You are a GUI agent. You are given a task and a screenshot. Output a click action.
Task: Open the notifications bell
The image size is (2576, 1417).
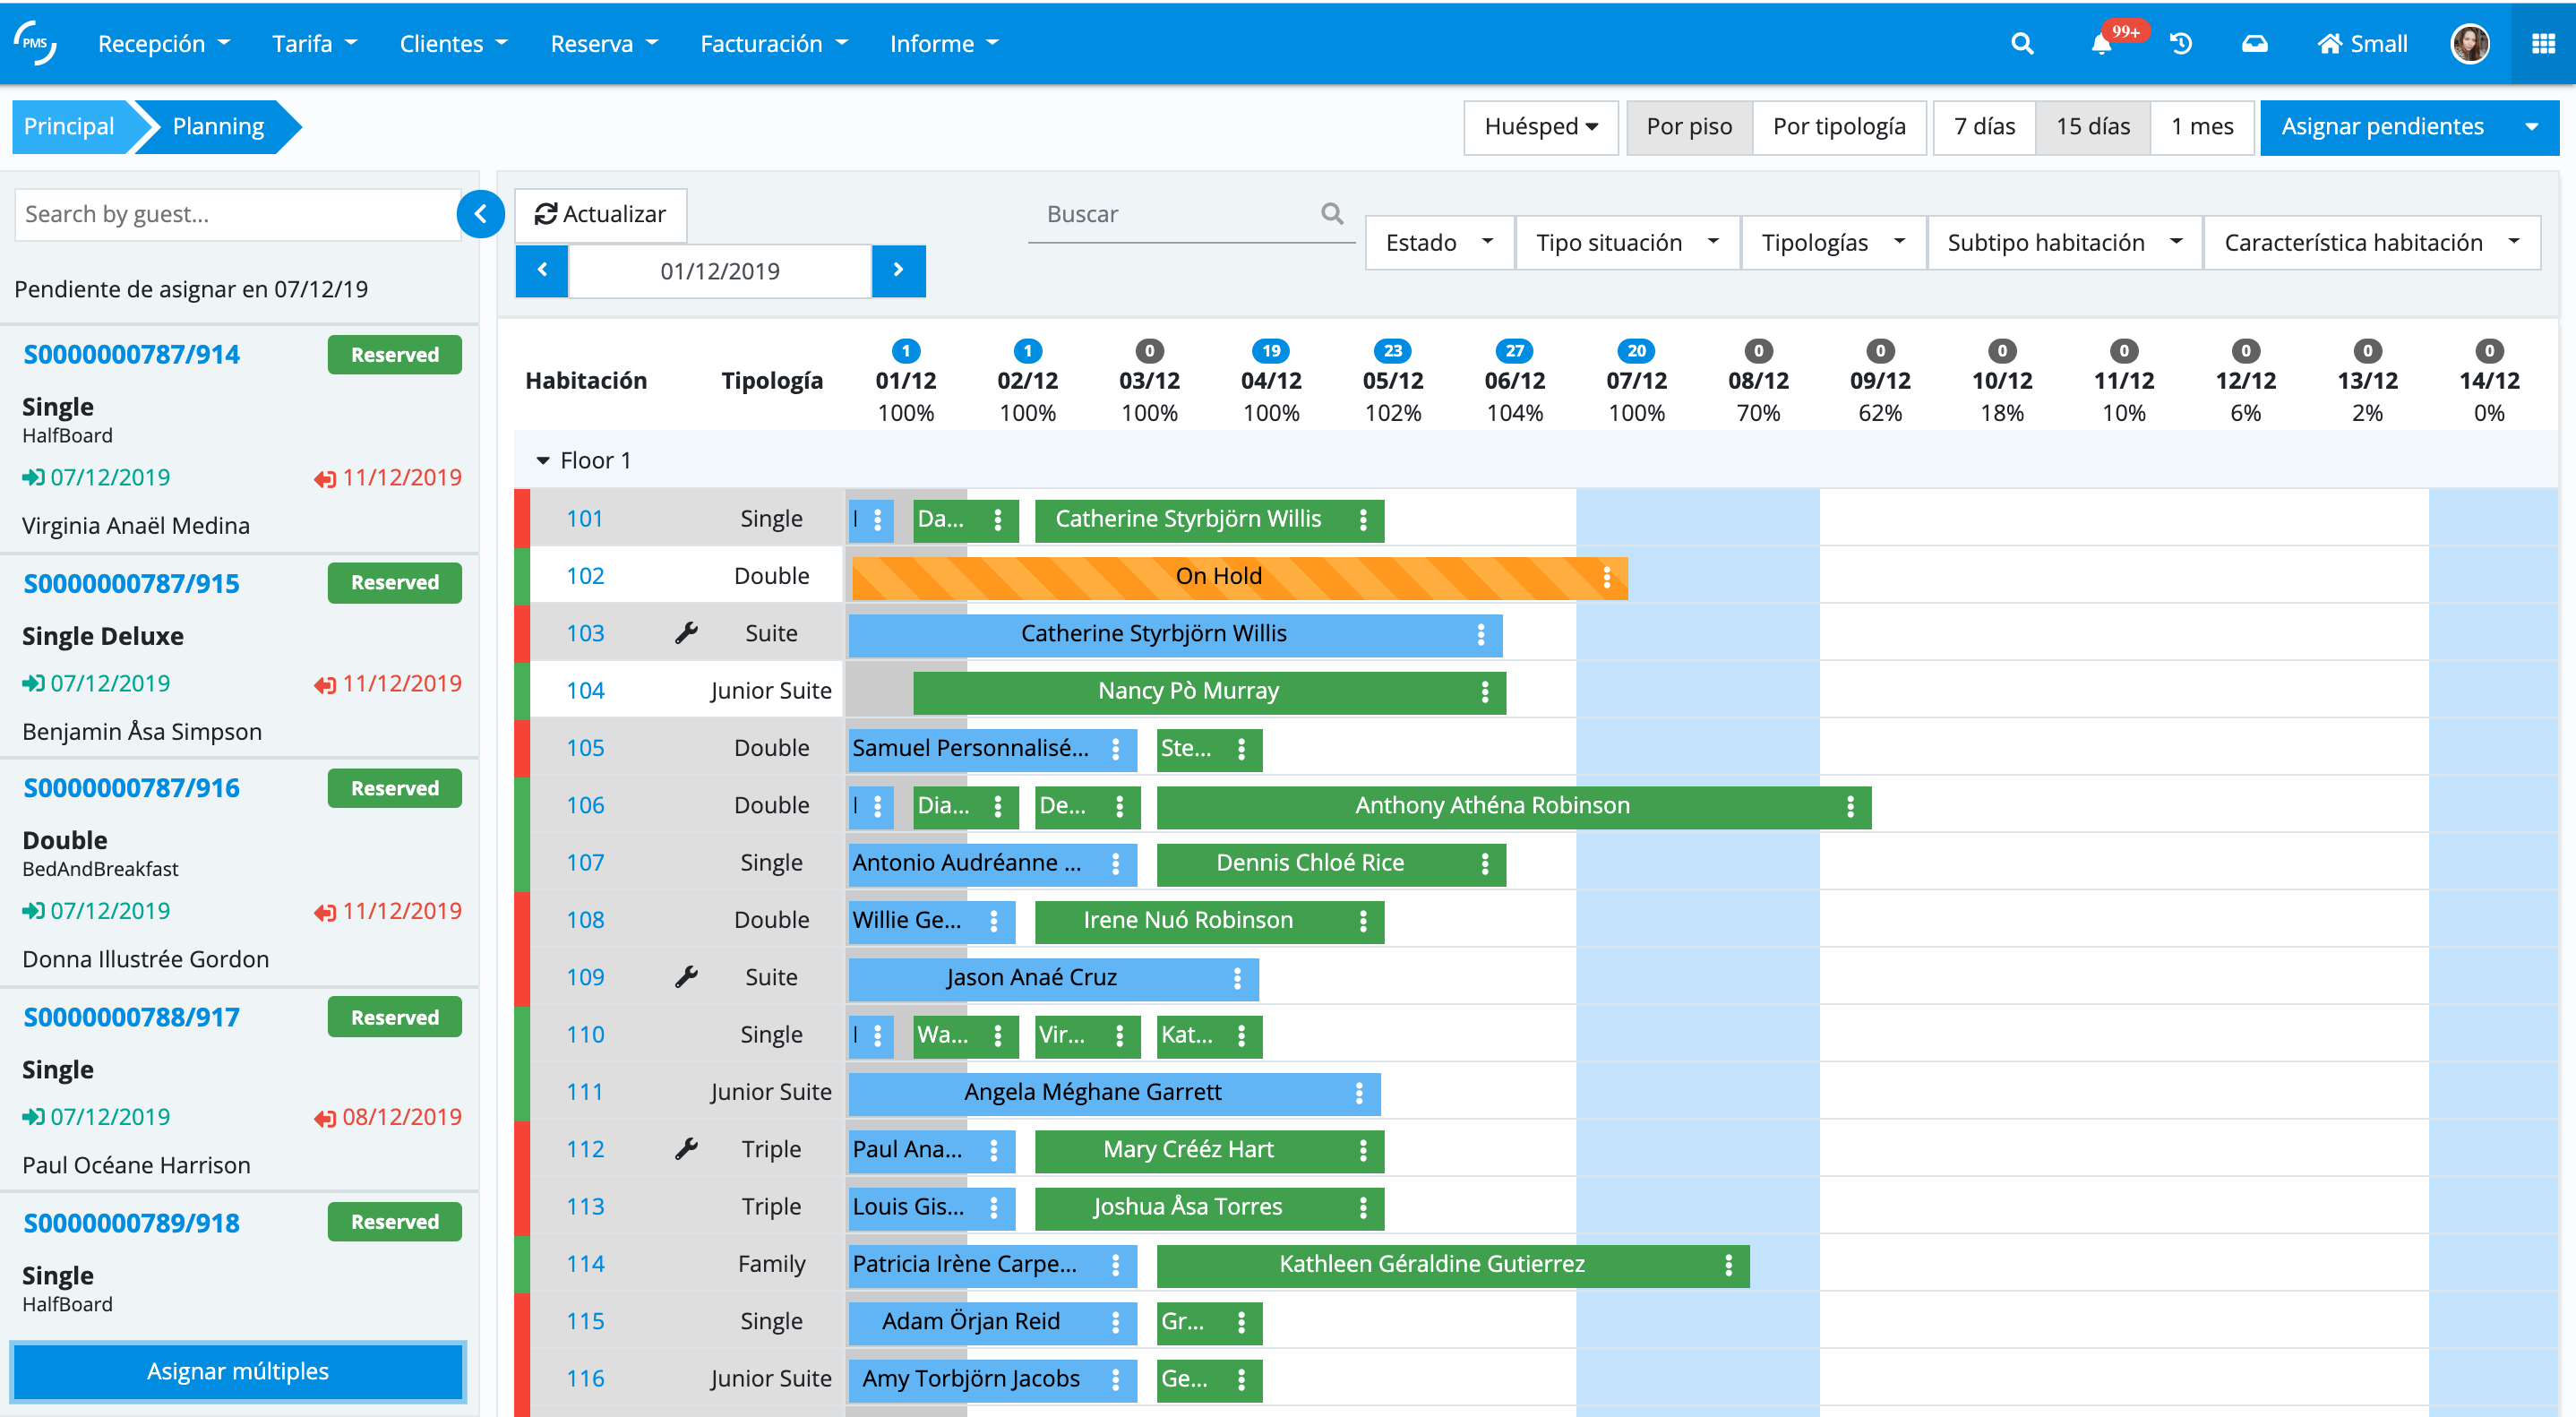[2101, 44]
